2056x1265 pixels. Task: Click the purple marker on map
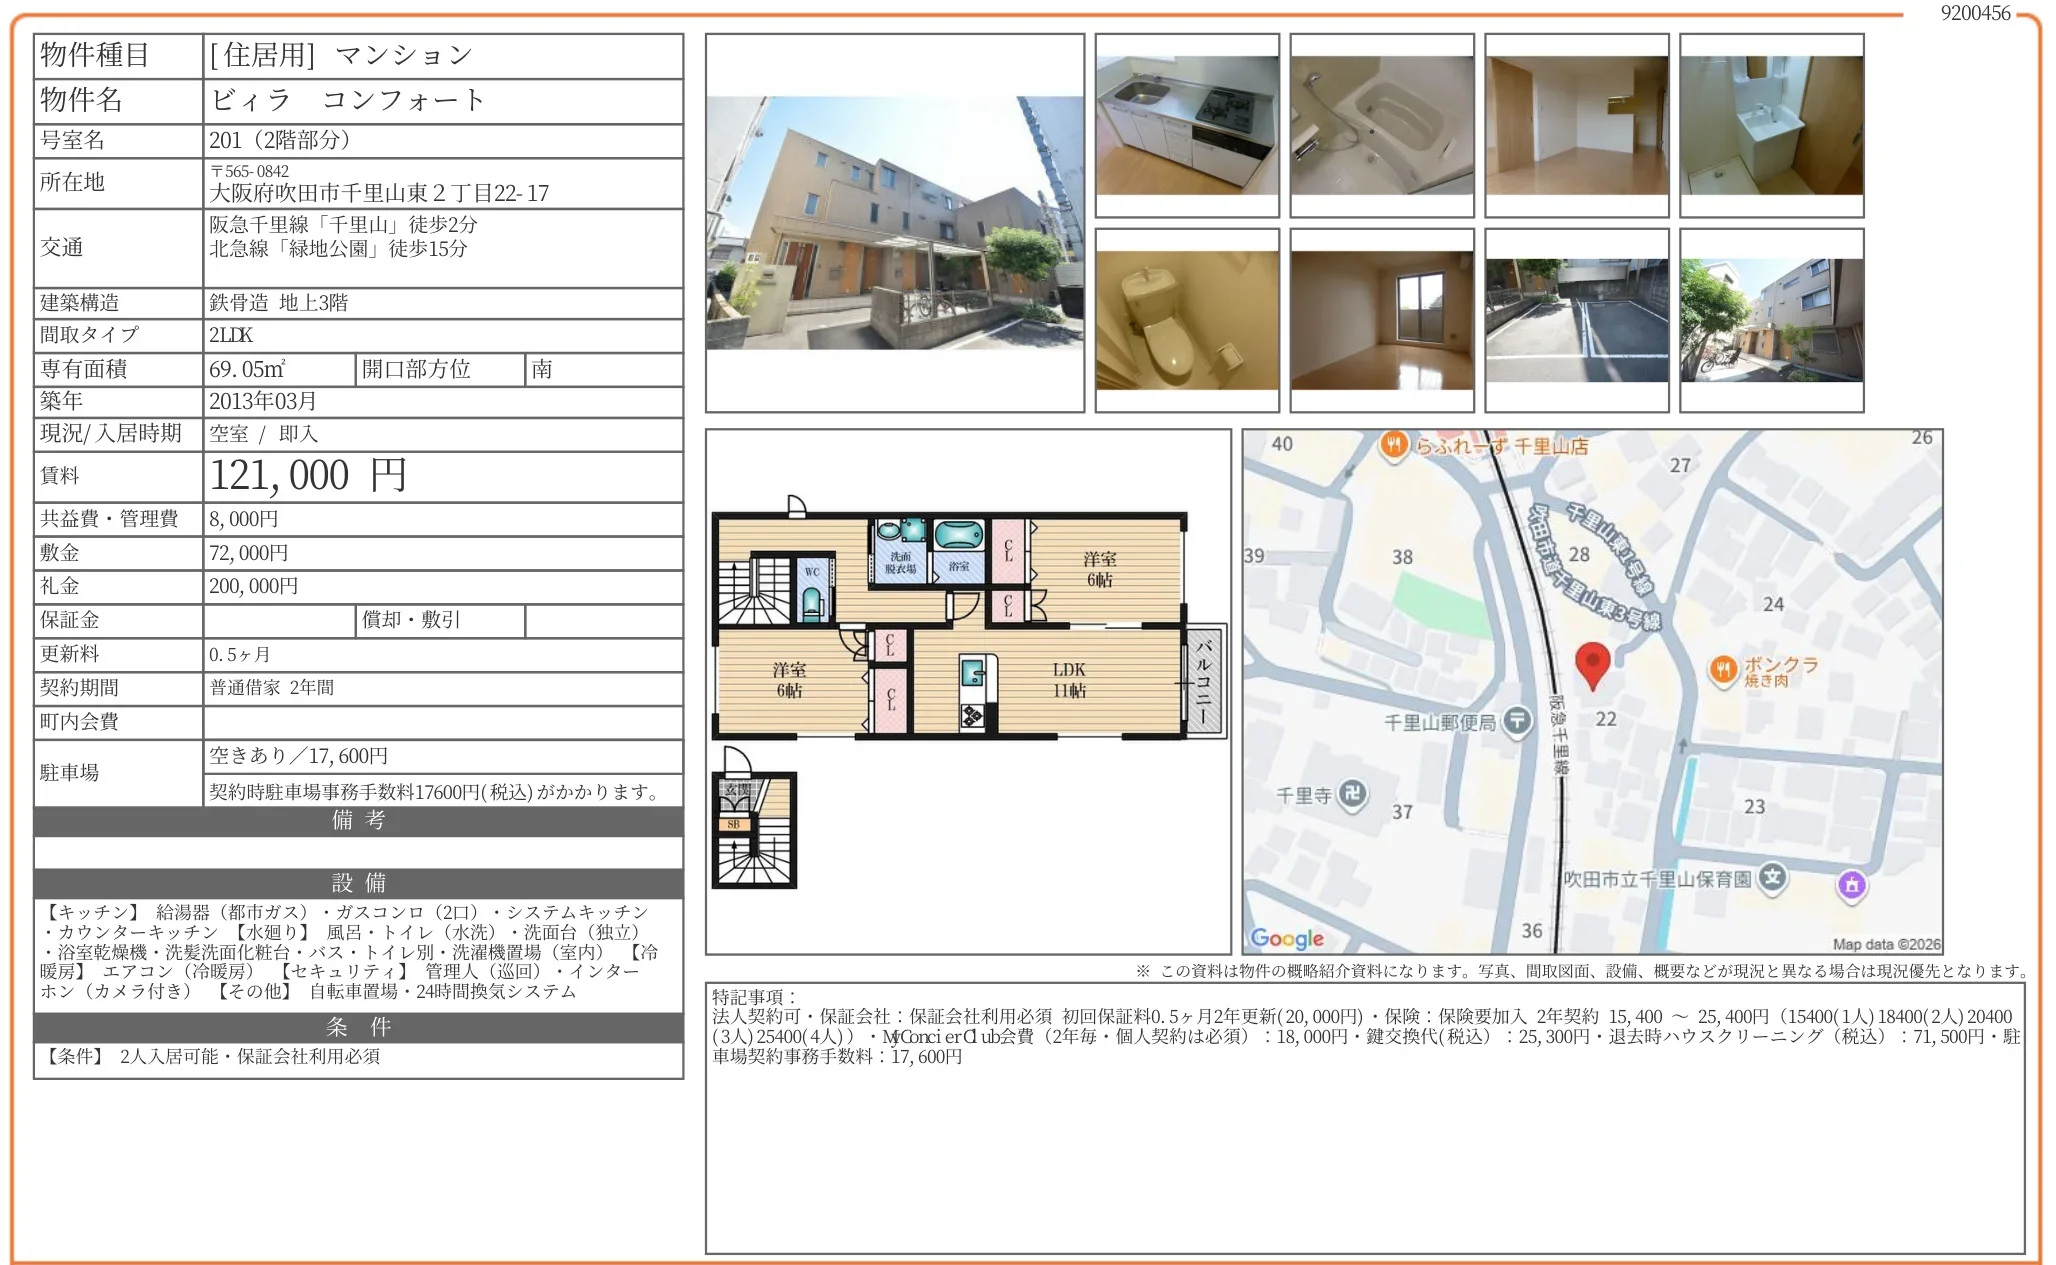1851,885
